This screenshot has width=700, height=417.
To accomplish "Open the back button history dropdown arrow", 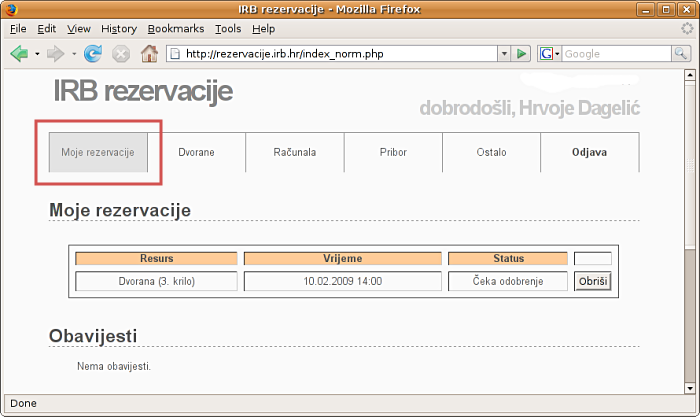I will pyautogui.click(x=37, y=53).
